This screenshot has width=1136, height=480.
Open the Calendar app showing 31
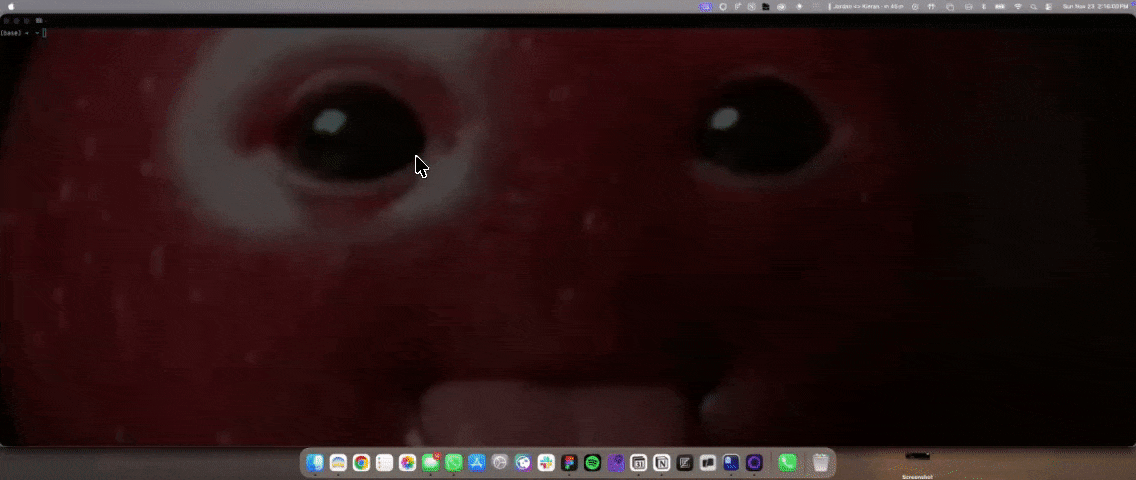pos(638,462)
